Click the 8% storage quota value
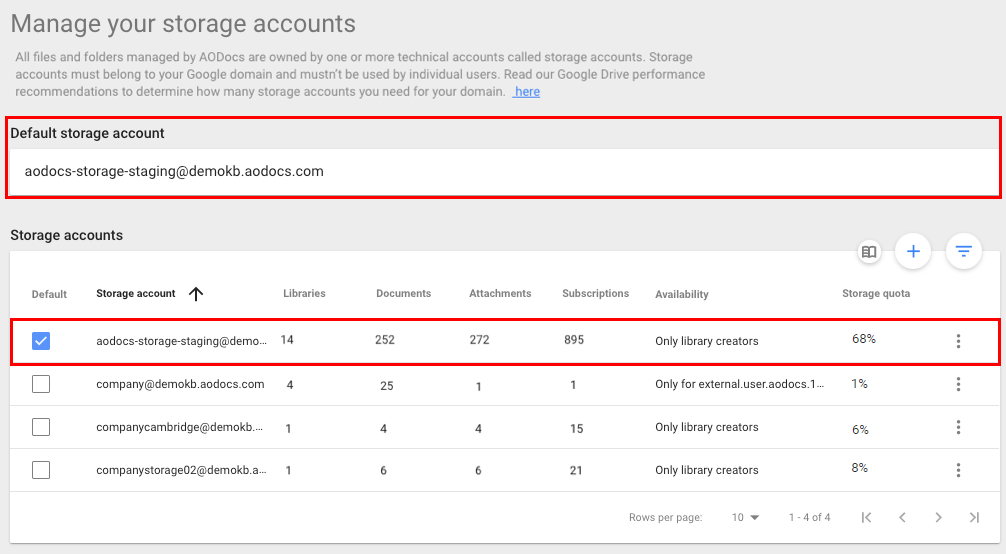The height and width of the screenshot is (554, 1006). 860,468
